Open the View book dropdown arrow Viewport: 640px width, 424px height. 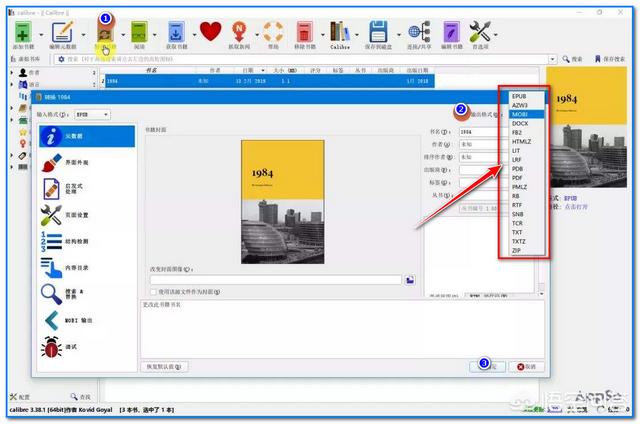[154, 35]
